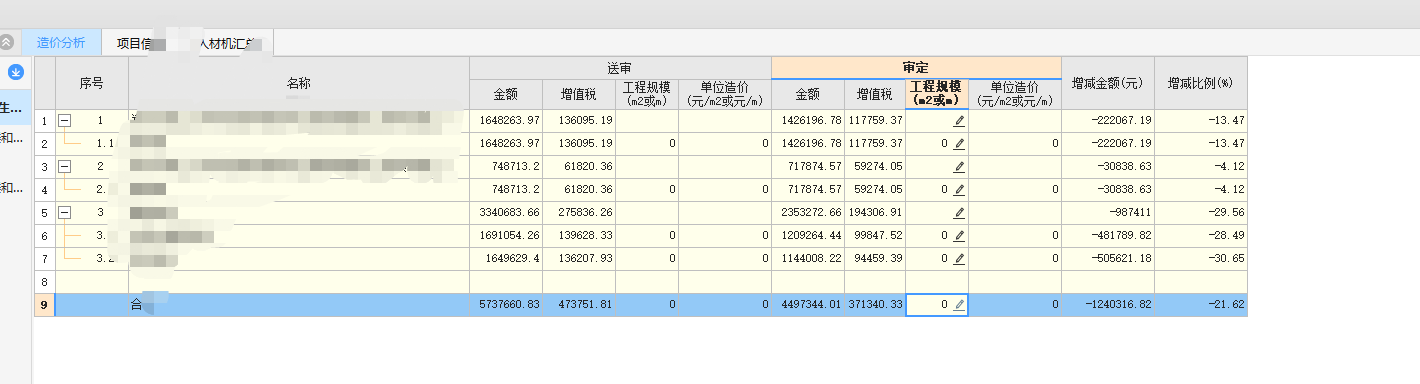Click the 增减金额(元) column header
This screenshot has height=384, width=1420.
tap(1107, 83)
